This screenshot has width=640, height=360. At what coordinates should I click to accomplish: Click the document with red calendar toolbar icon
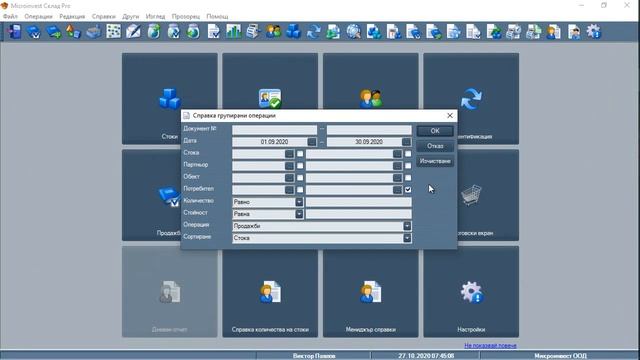click(x=393, y=31)
